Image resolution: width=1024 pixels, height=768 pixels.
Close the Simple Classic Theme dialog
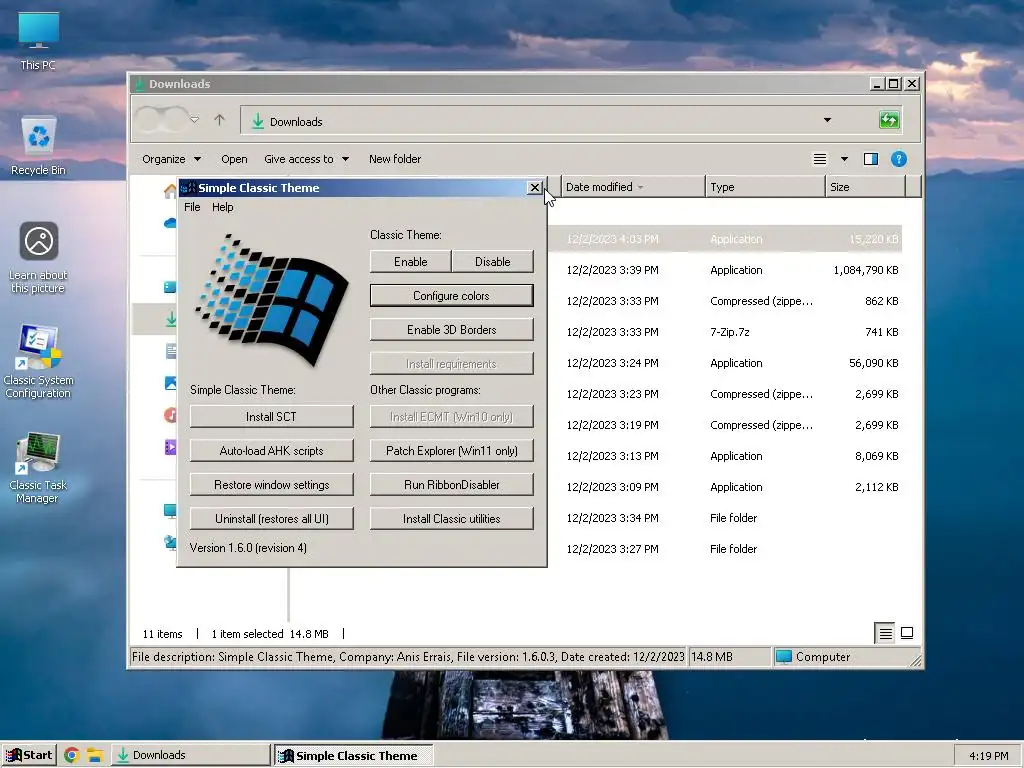pos(534,188)
